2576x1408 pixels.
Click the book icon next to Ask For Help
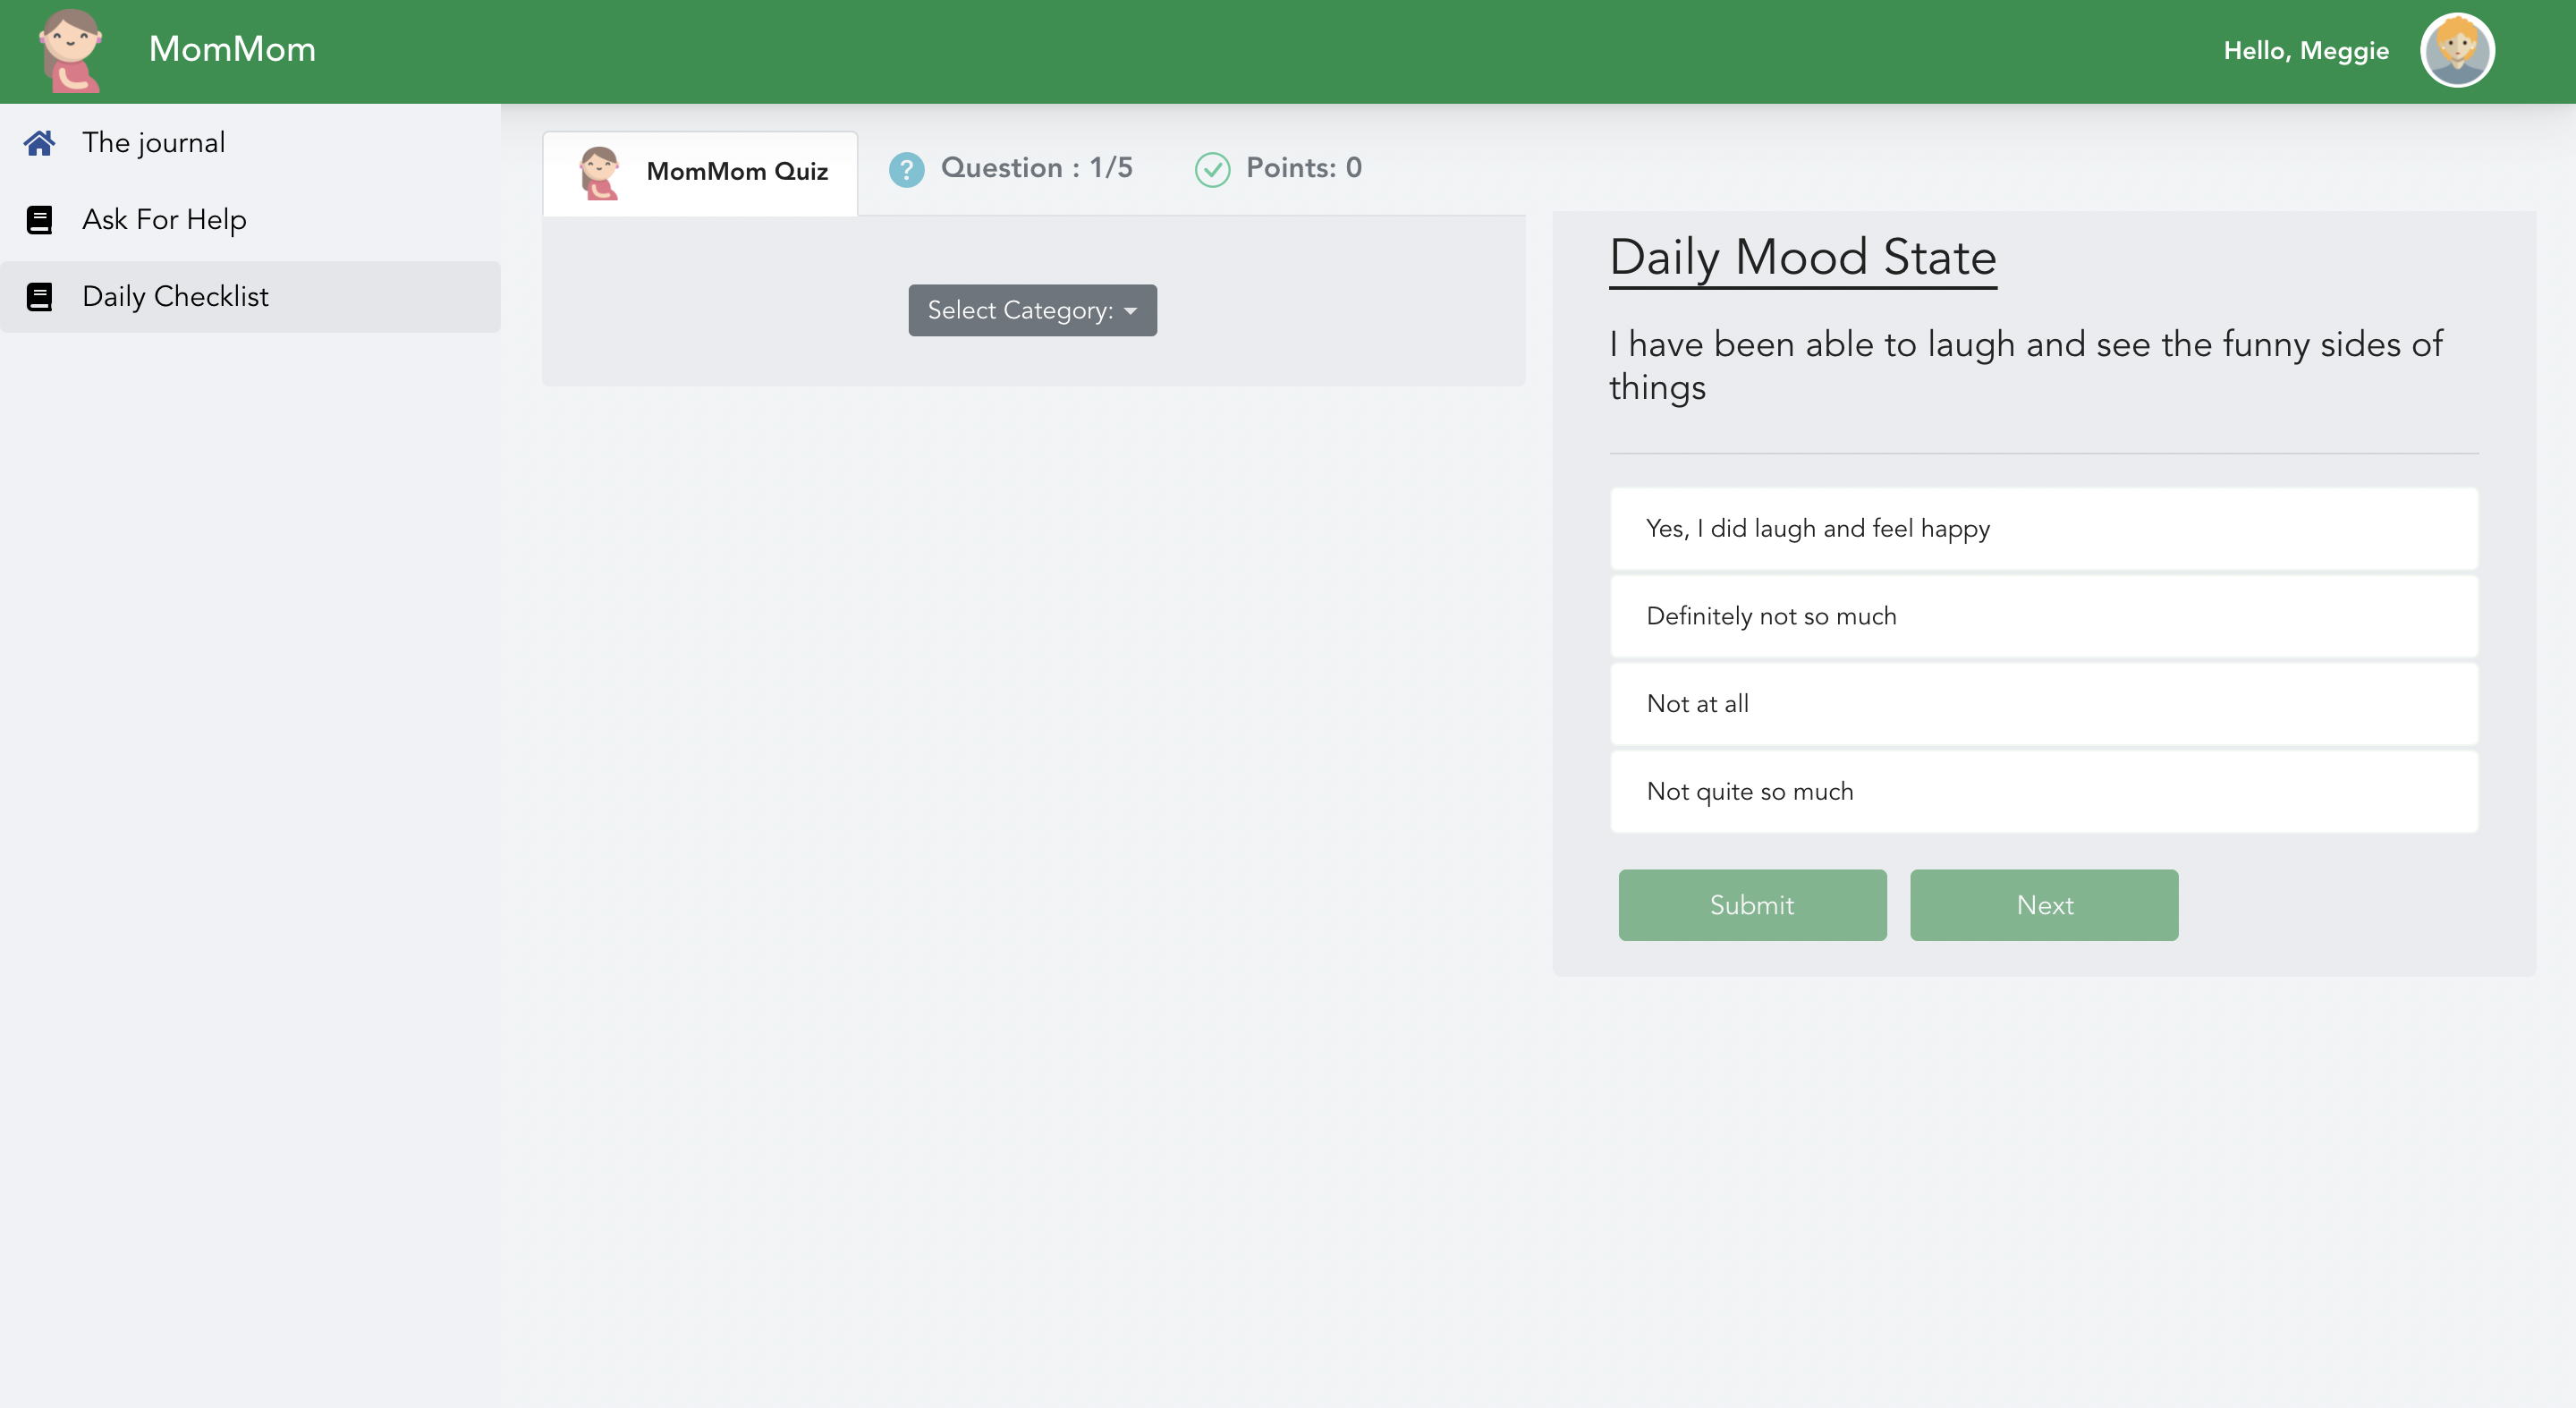[x=39, y=220]
